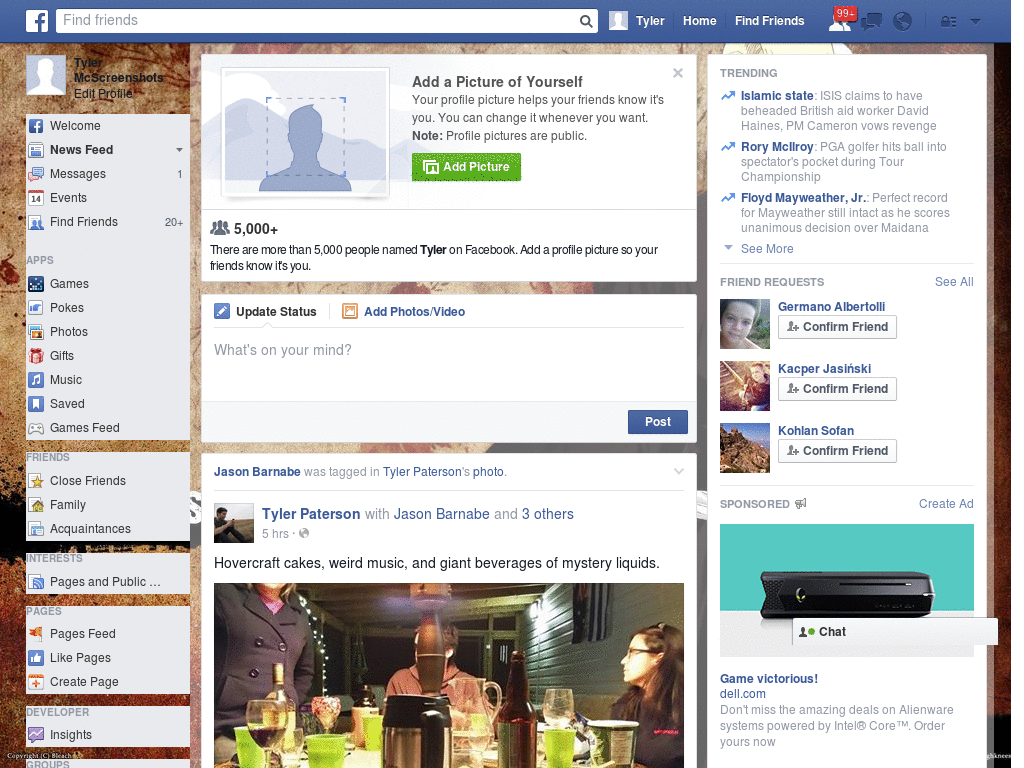Confirm Kacper Jasiński as friend
The width and height of the screenshot is (1024, 768).
tap(837, 389)
